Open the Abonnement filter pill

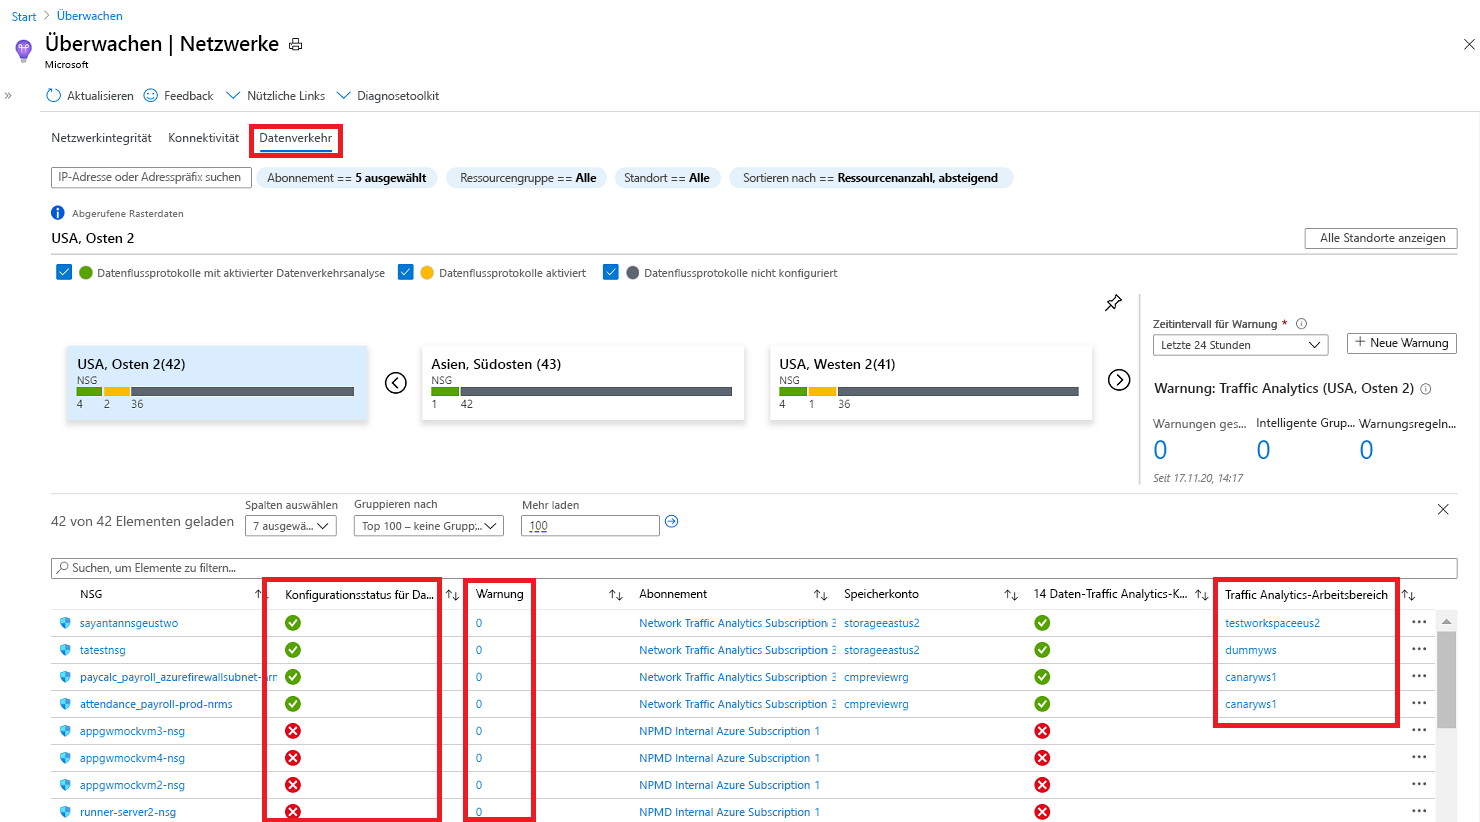[347, 178]
